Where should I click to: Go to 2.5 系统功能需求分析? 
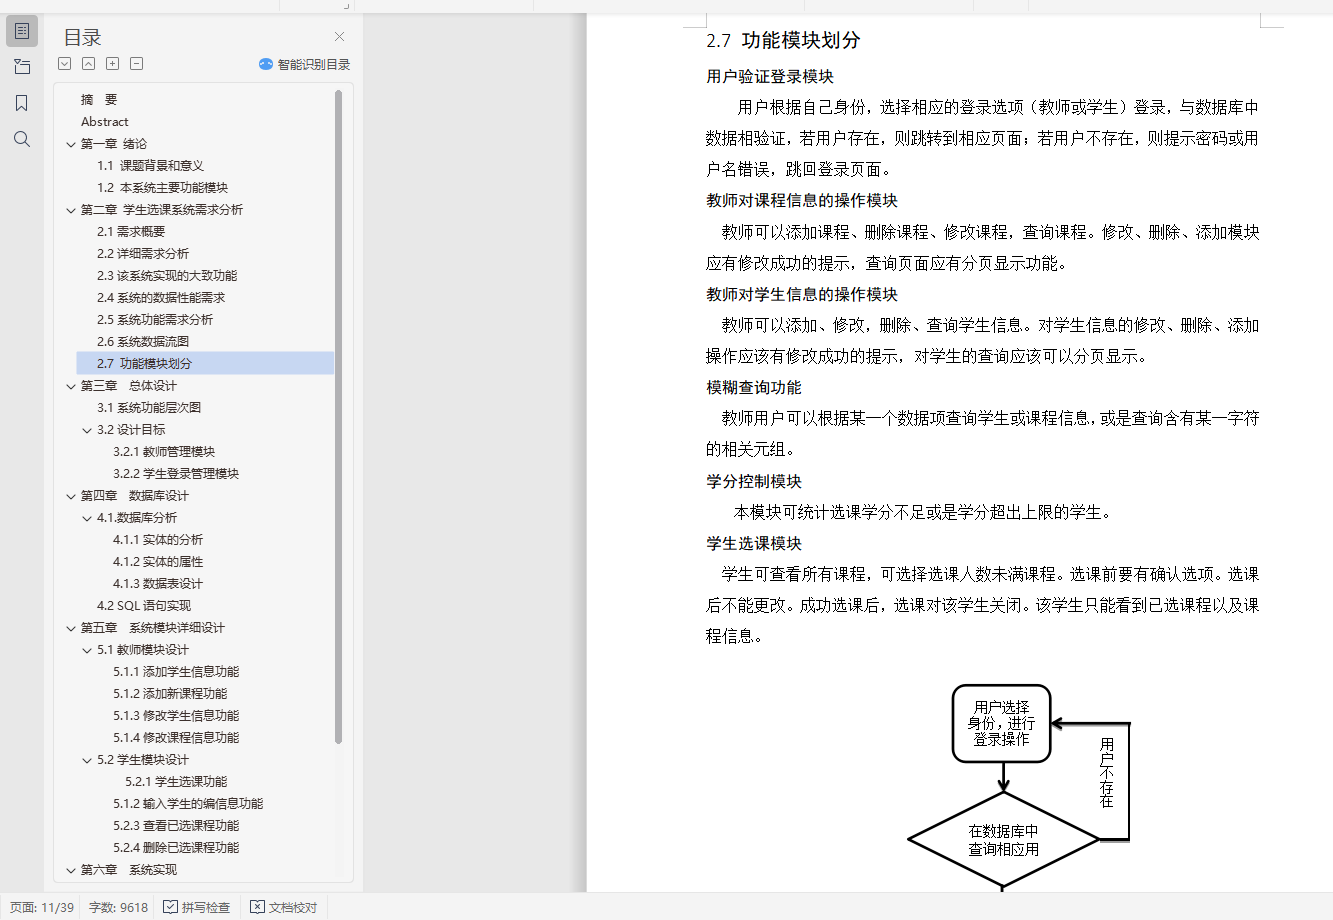coord(155,320)
